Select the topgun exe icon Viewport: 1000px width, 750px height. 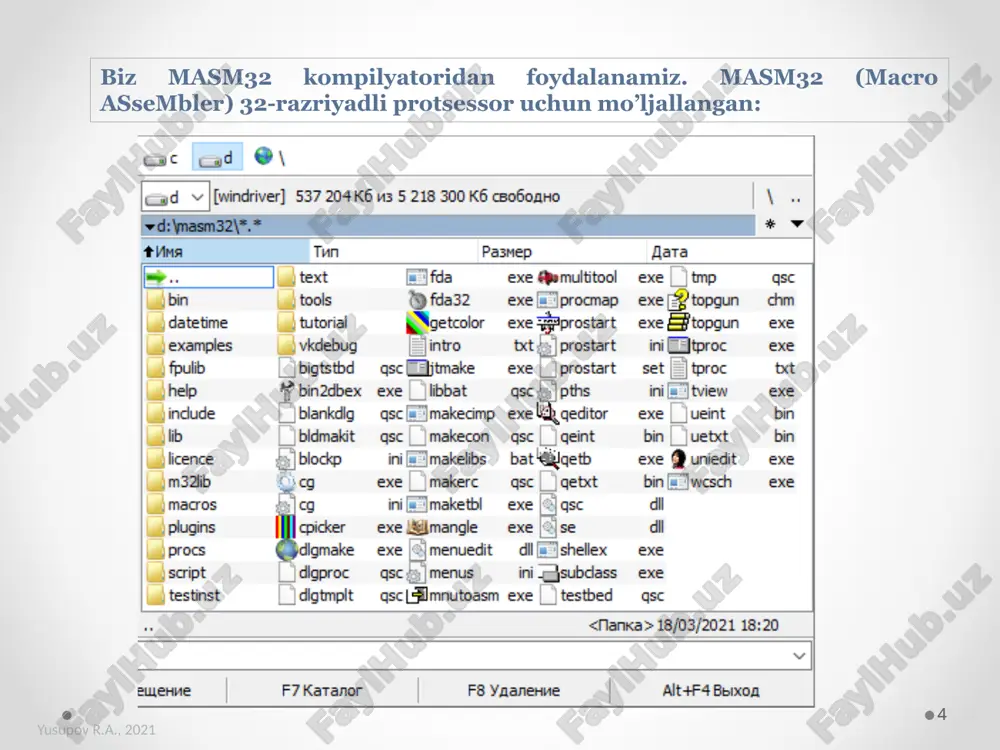click(x=679, y=323)
